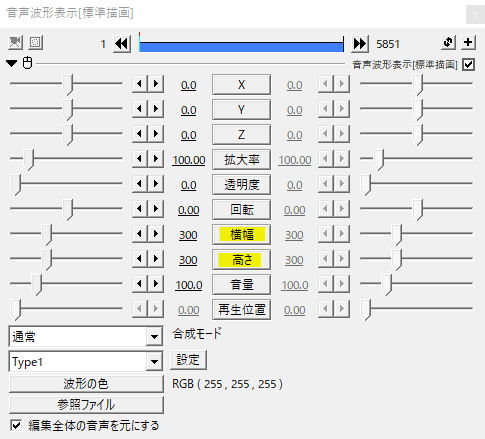The height and width of the screenshot is (439, 485).
Task: Decrease X value with left arrow
Action: point(140,84)
